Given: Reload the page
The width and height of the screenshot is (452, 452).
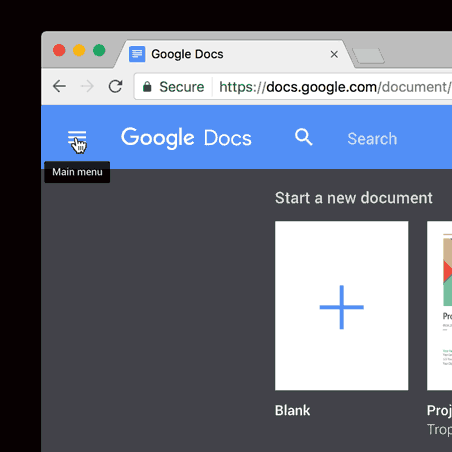Looking at the screenshot, I should point(116,86).
